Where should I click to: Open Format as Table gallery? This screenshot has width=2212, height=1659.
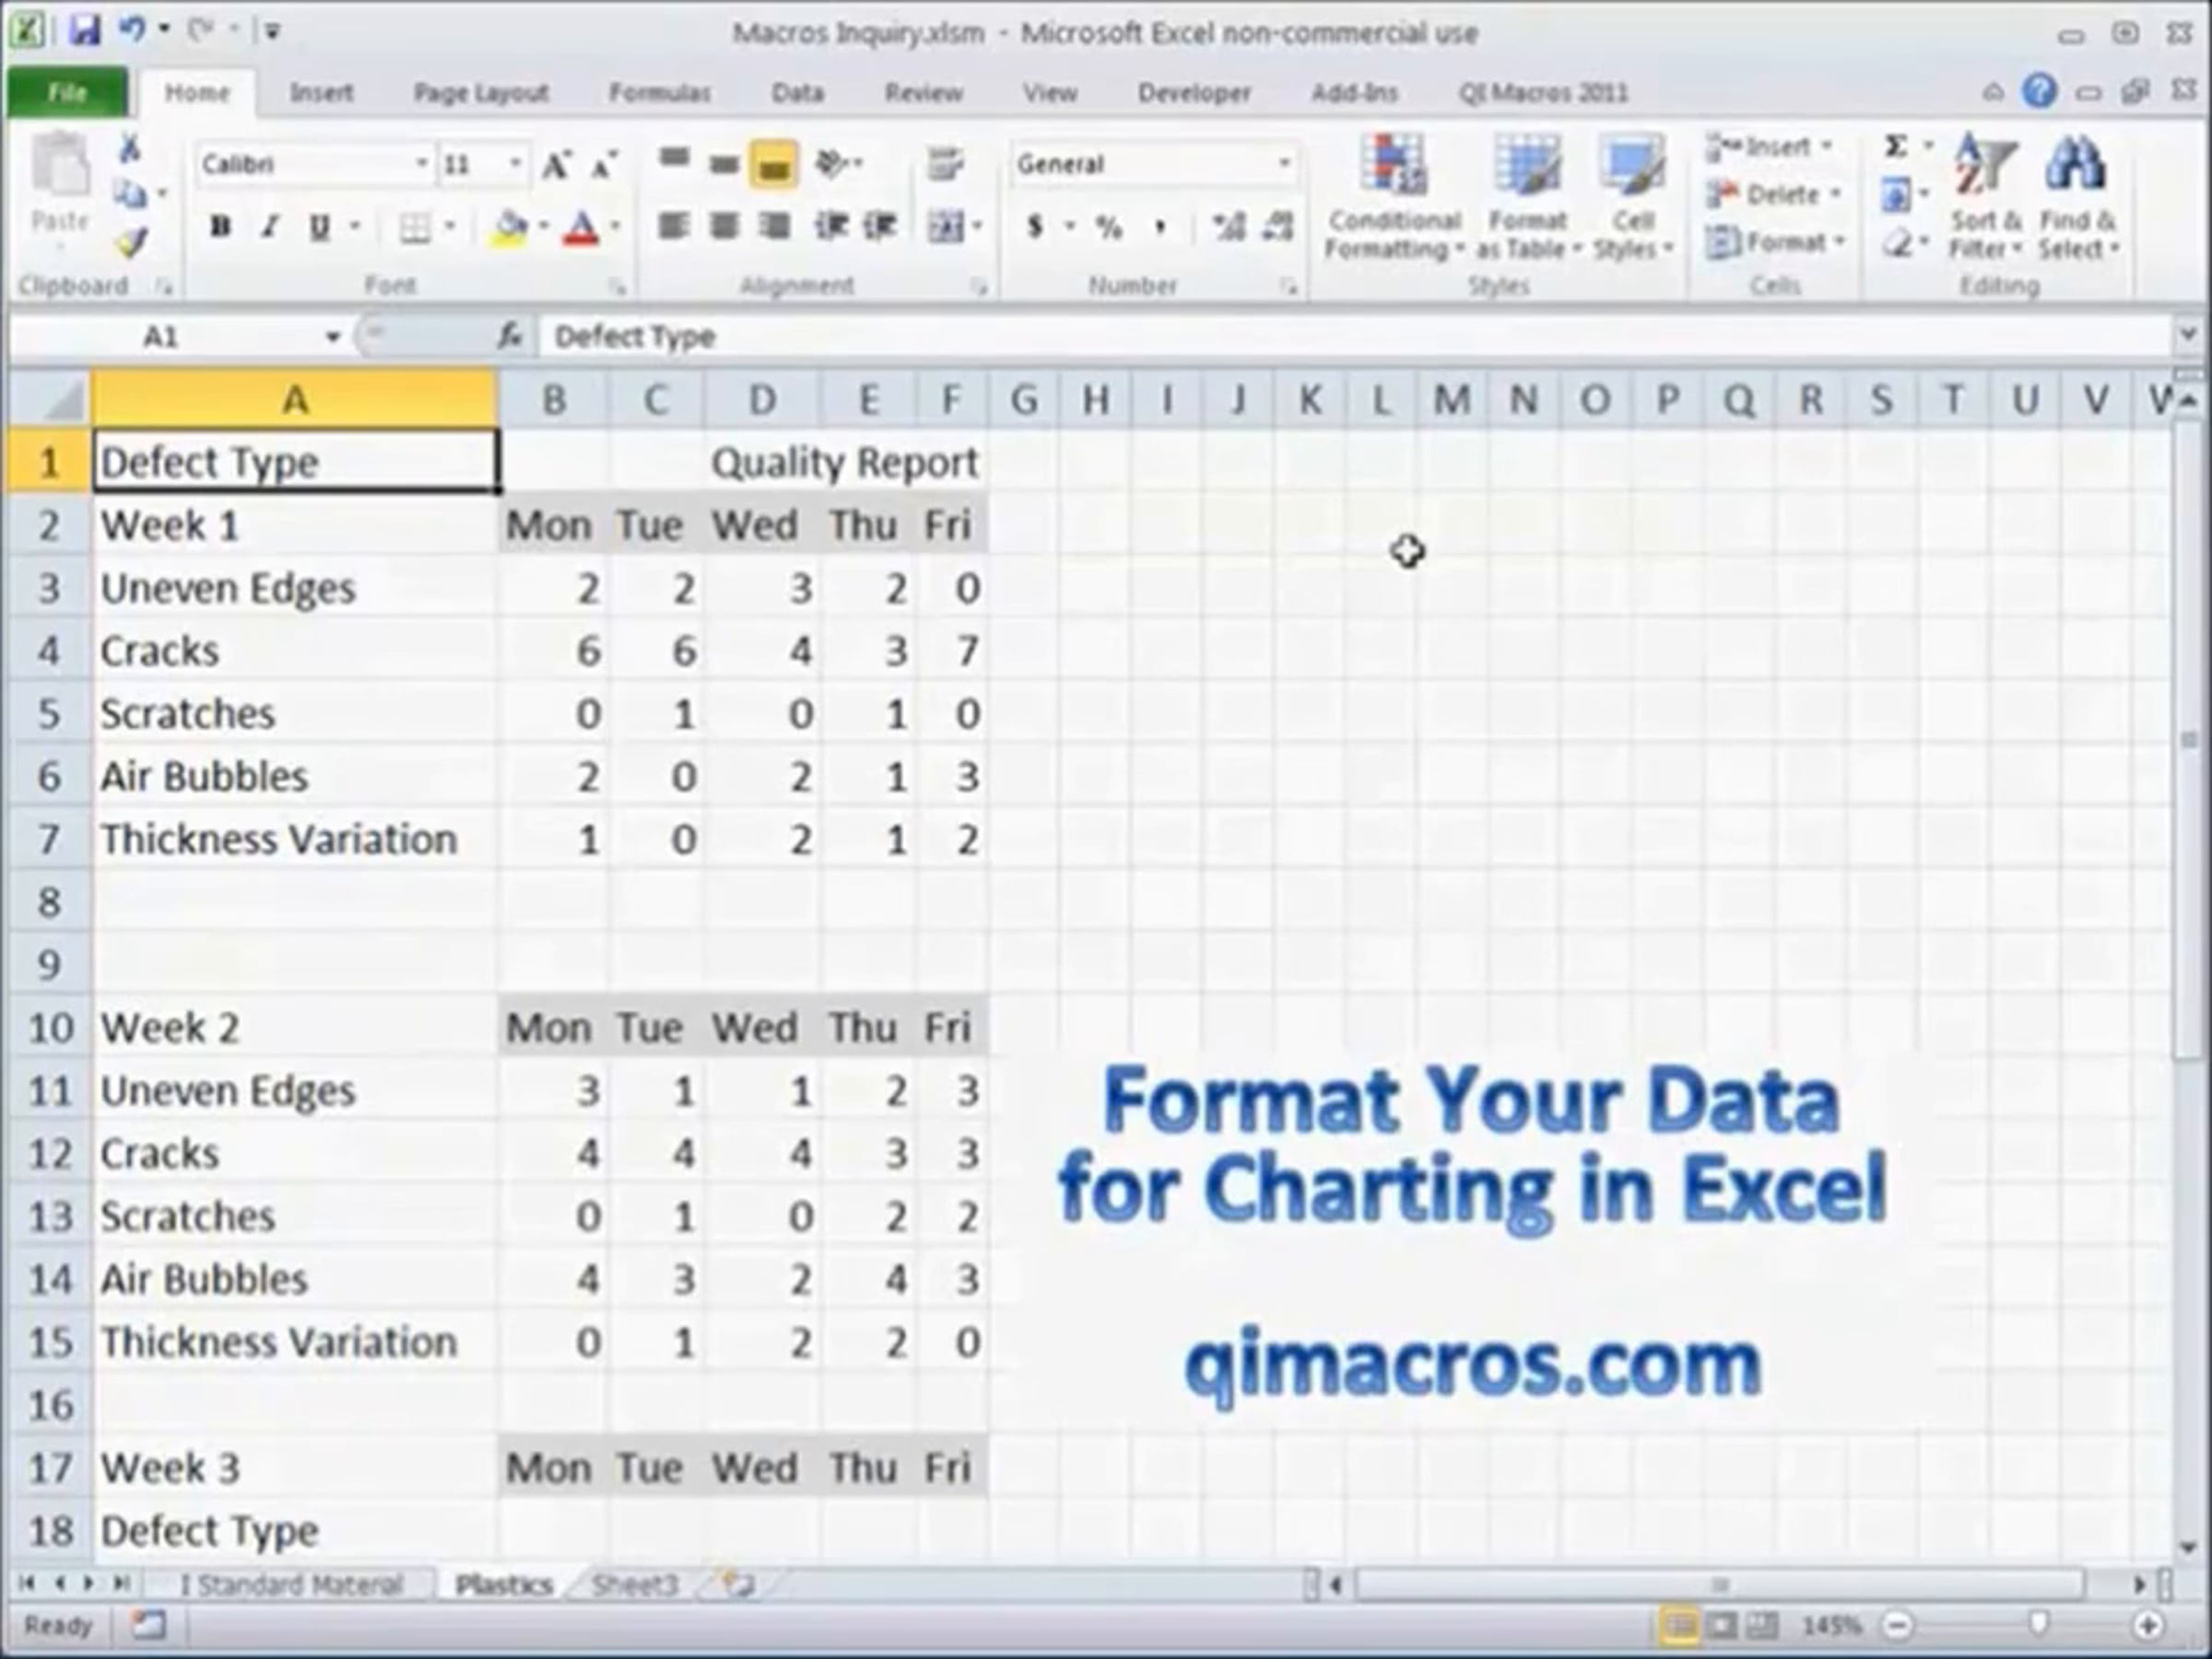point(1527,197)
